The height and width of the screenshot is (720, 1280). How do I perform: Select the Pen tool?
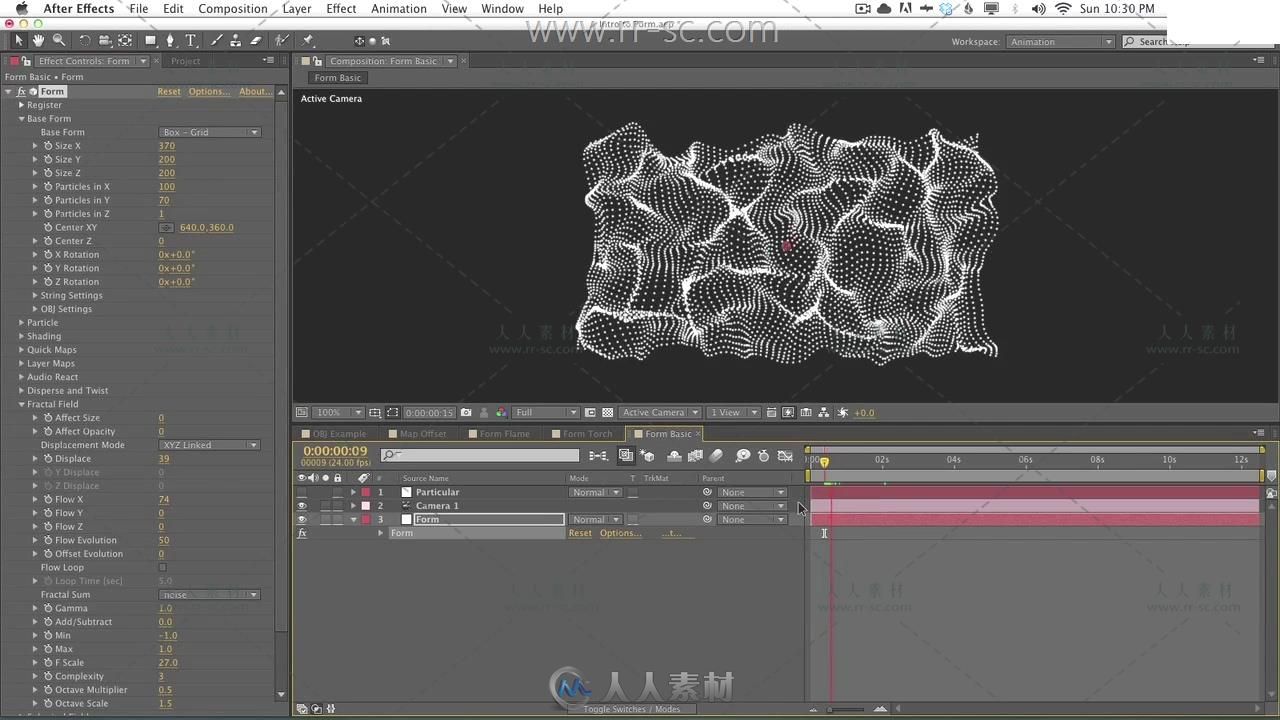[x=170, y=41]
